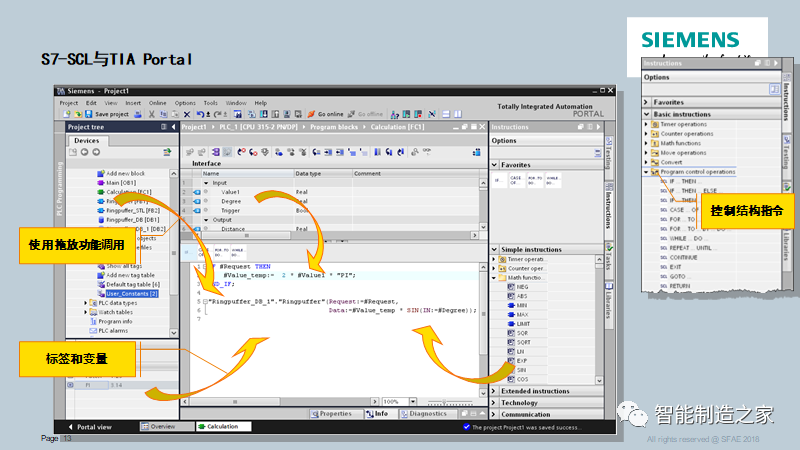Open the Online menu
This screenshot has width=800, height=450.
(x=157, y=103)
